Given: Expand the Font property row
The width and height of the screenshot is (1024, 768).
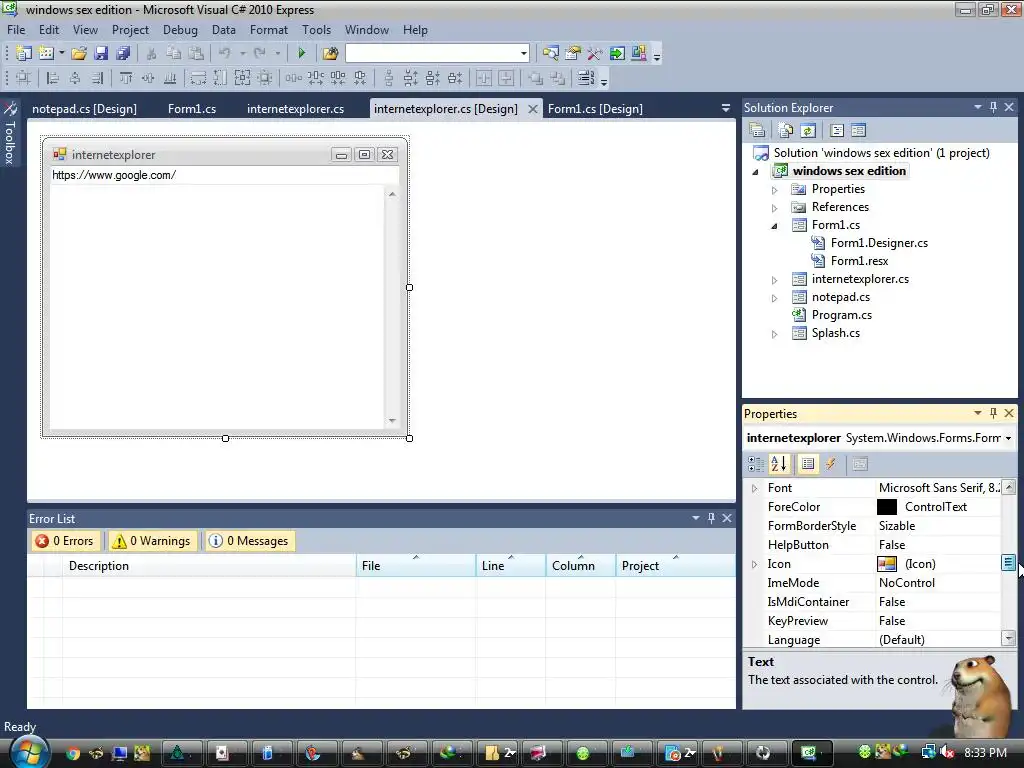Looking at the screenshot, I should pos(755,488).
